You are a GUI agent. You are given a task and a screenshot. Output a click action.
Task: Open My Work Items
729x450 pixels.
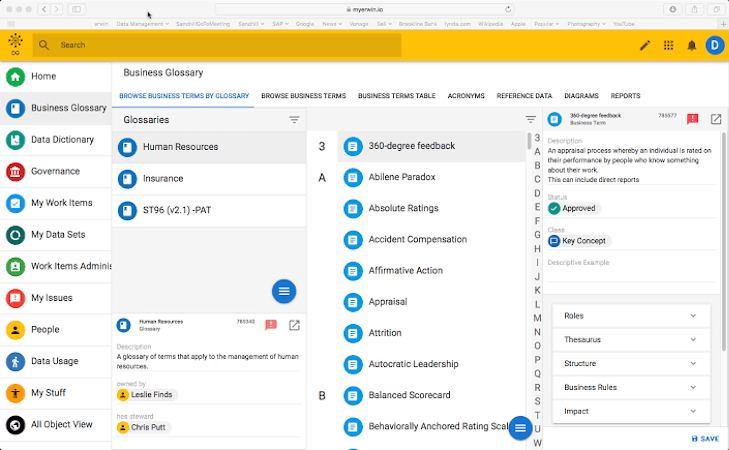(56, 203)
